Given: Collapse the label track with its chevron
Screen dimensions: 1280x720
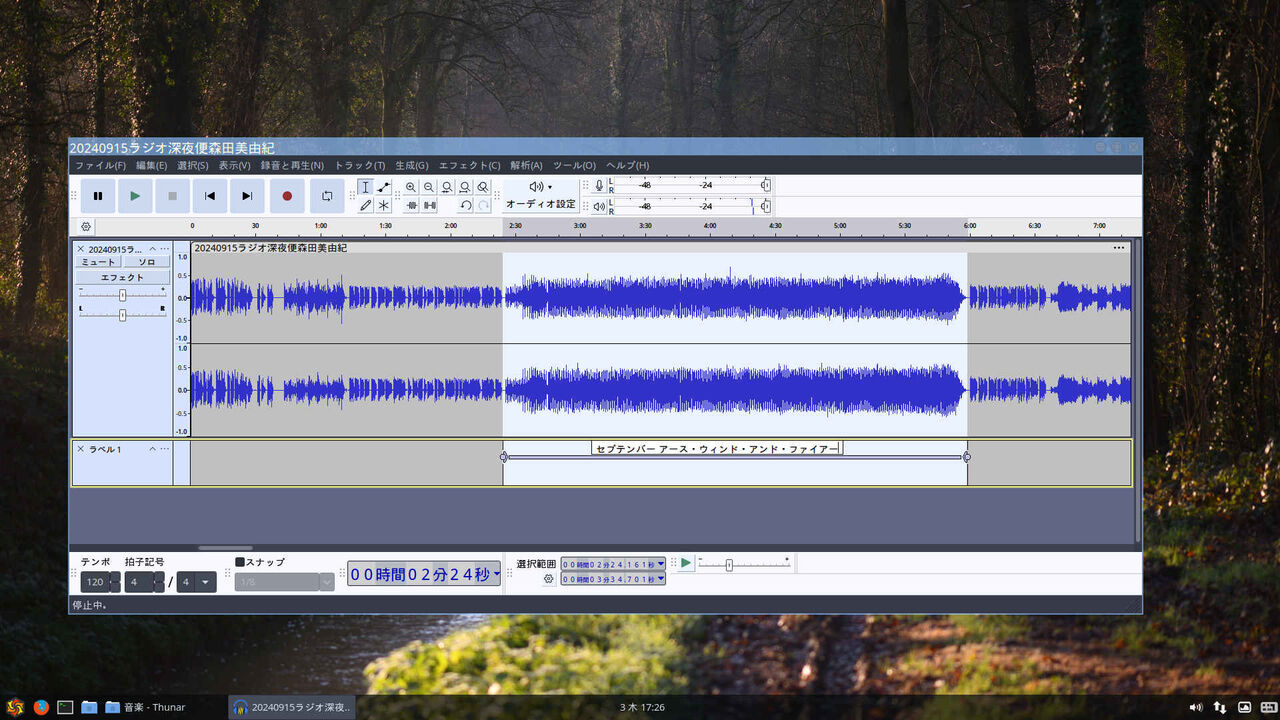Looking at the screenshot, I should [x=151, y=448].
